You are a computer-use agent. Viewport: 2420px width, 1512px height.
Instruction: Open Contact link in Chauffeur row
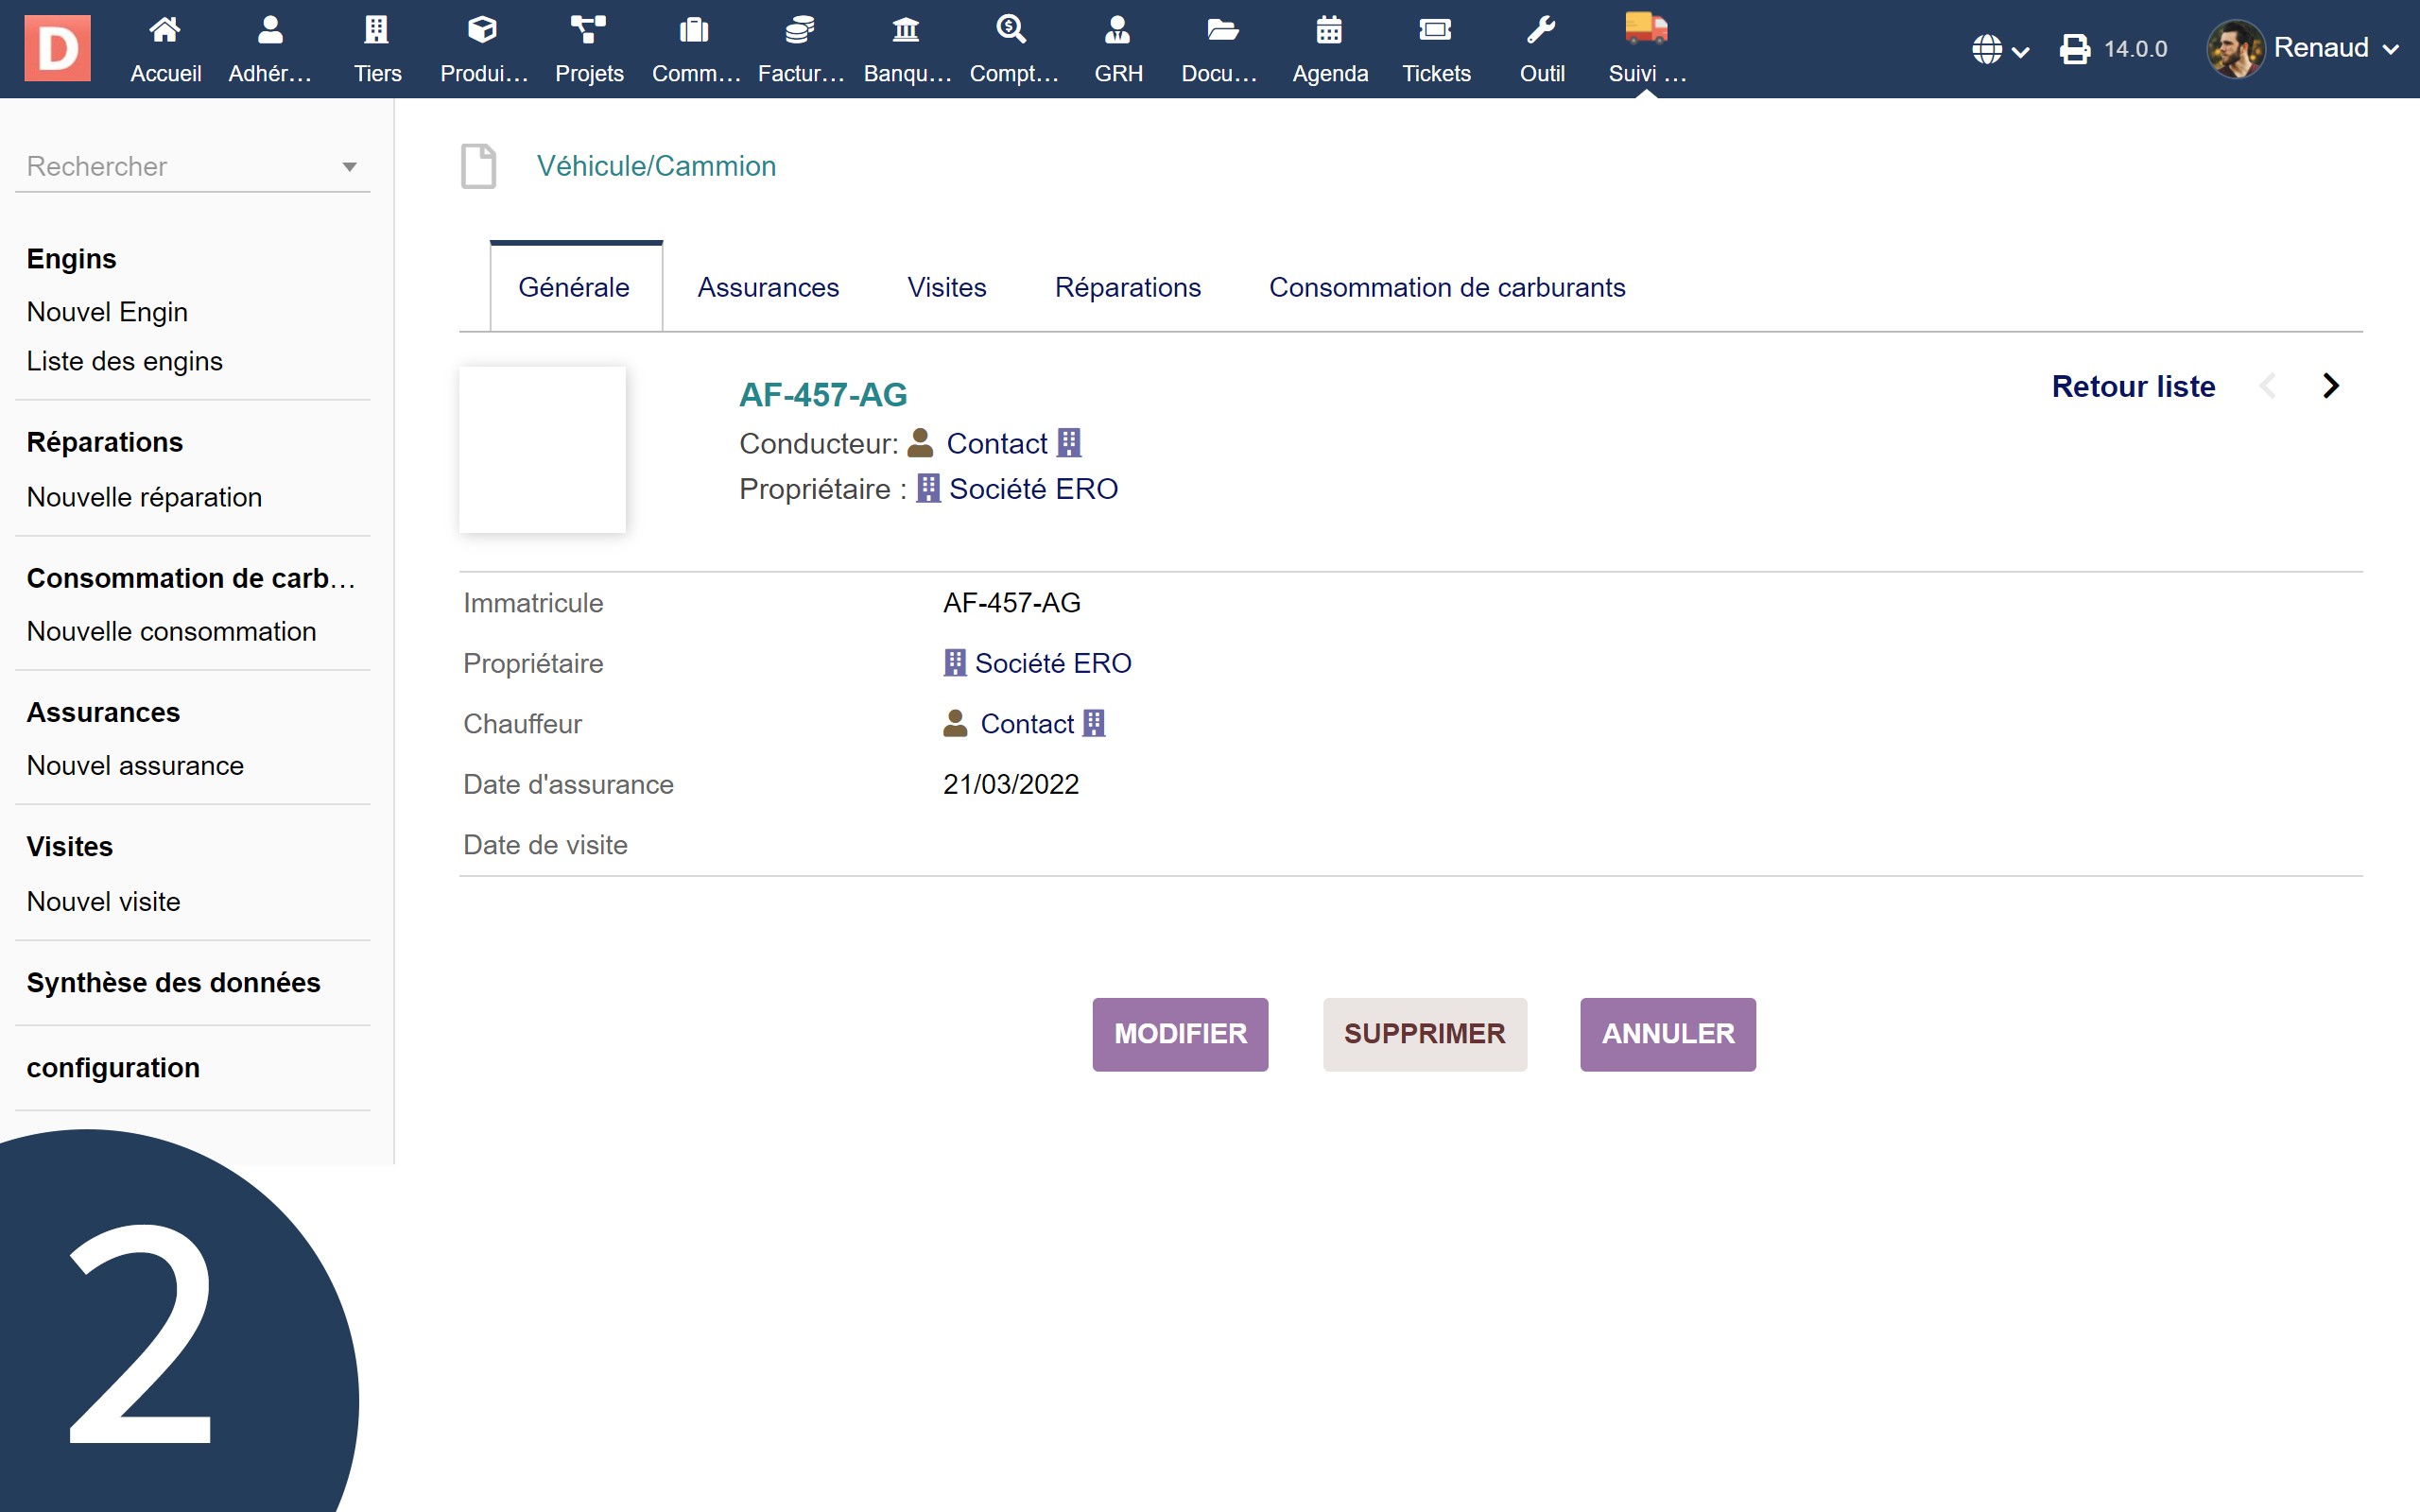pyautogui.click(x=1027, y=723)
